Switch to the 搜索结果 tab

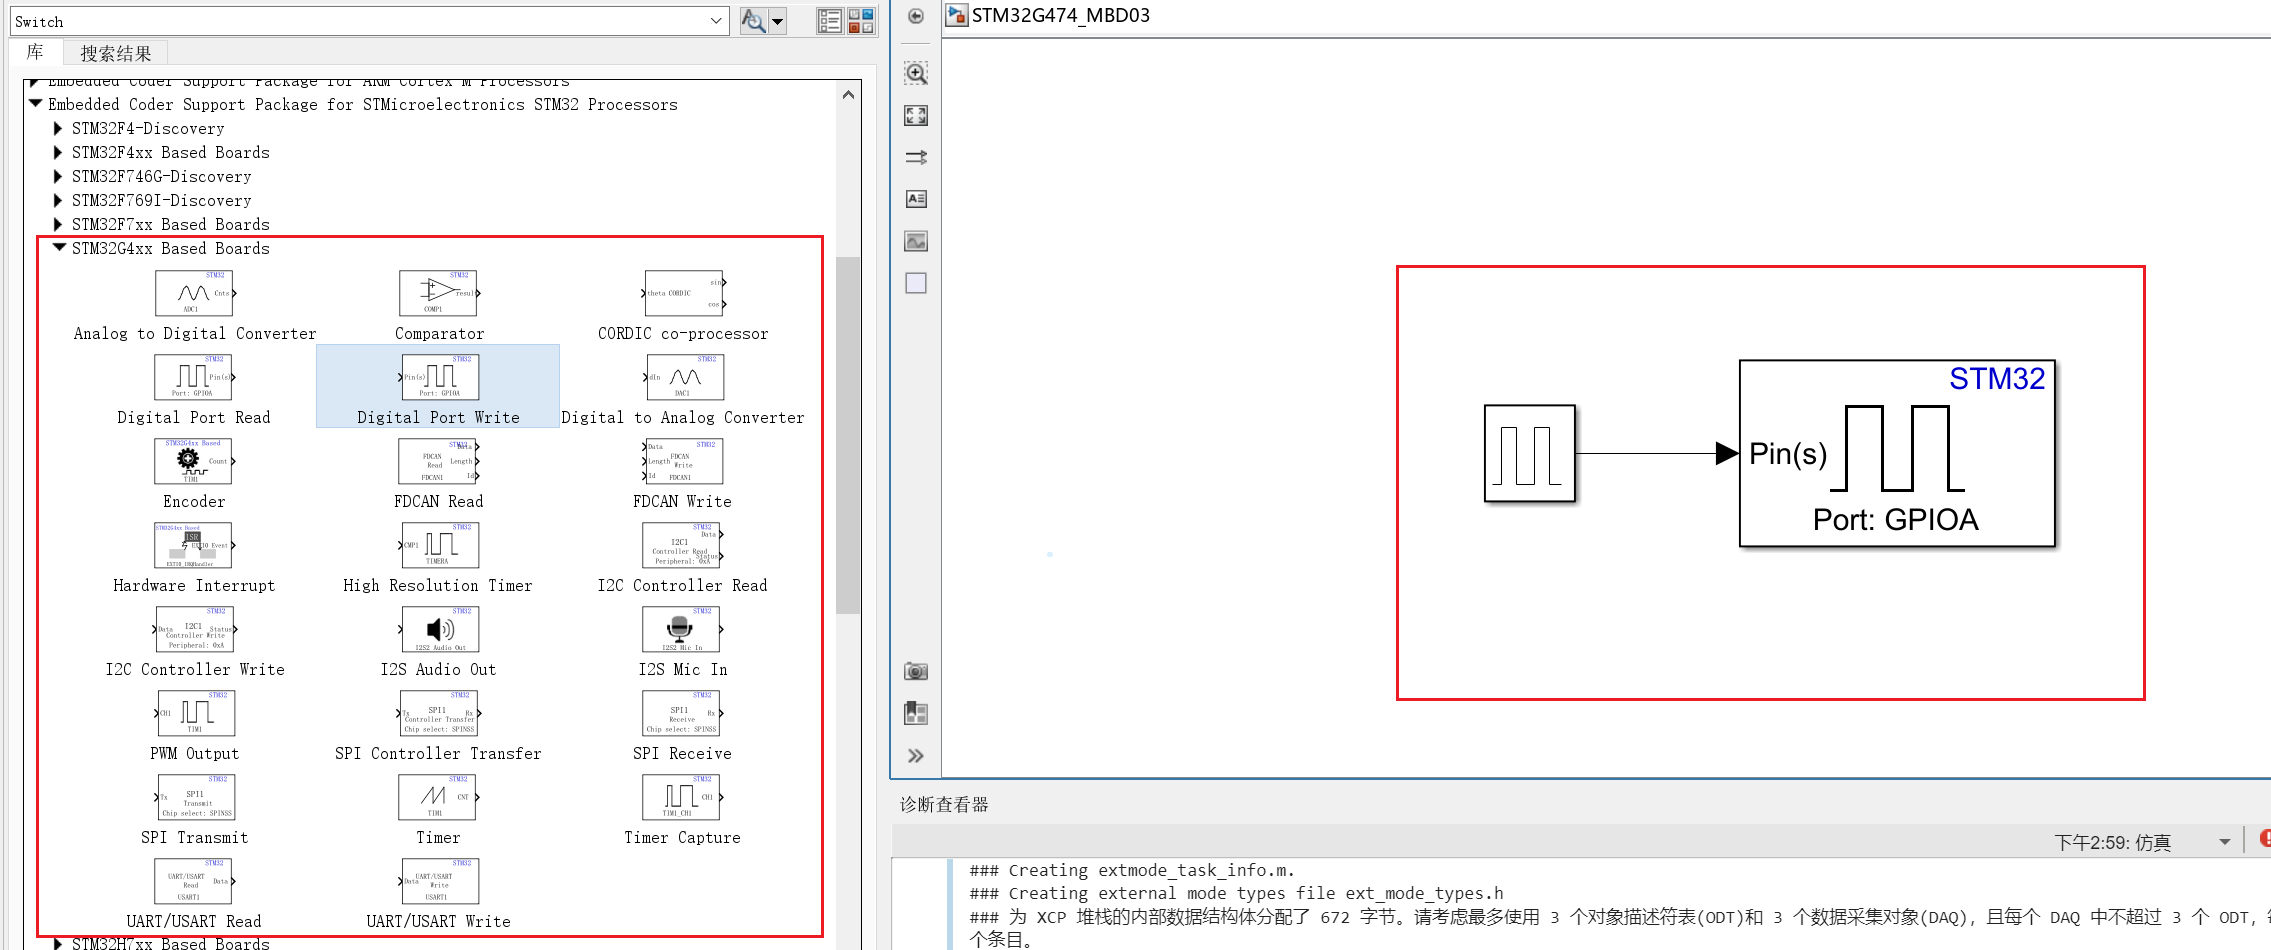(116, 53)
